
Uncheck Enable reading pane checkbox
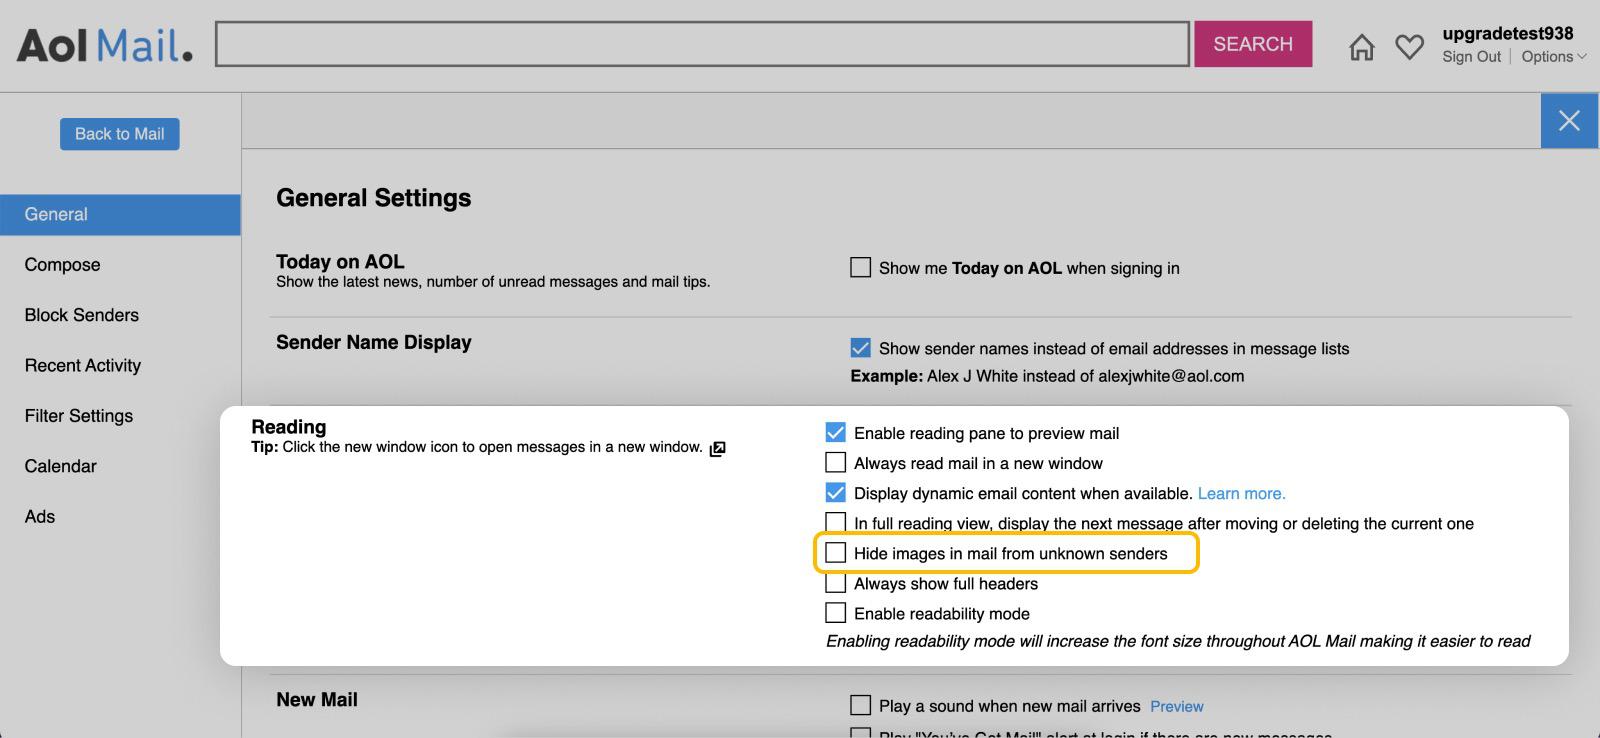click(835, 432)
